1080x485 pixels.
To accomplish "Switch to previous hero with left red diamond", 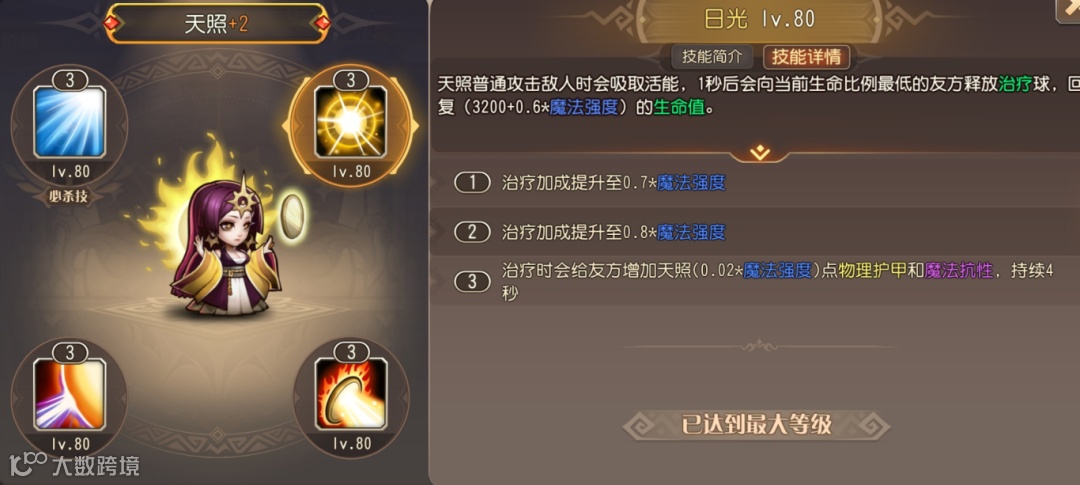I will (x=111, y=23).
